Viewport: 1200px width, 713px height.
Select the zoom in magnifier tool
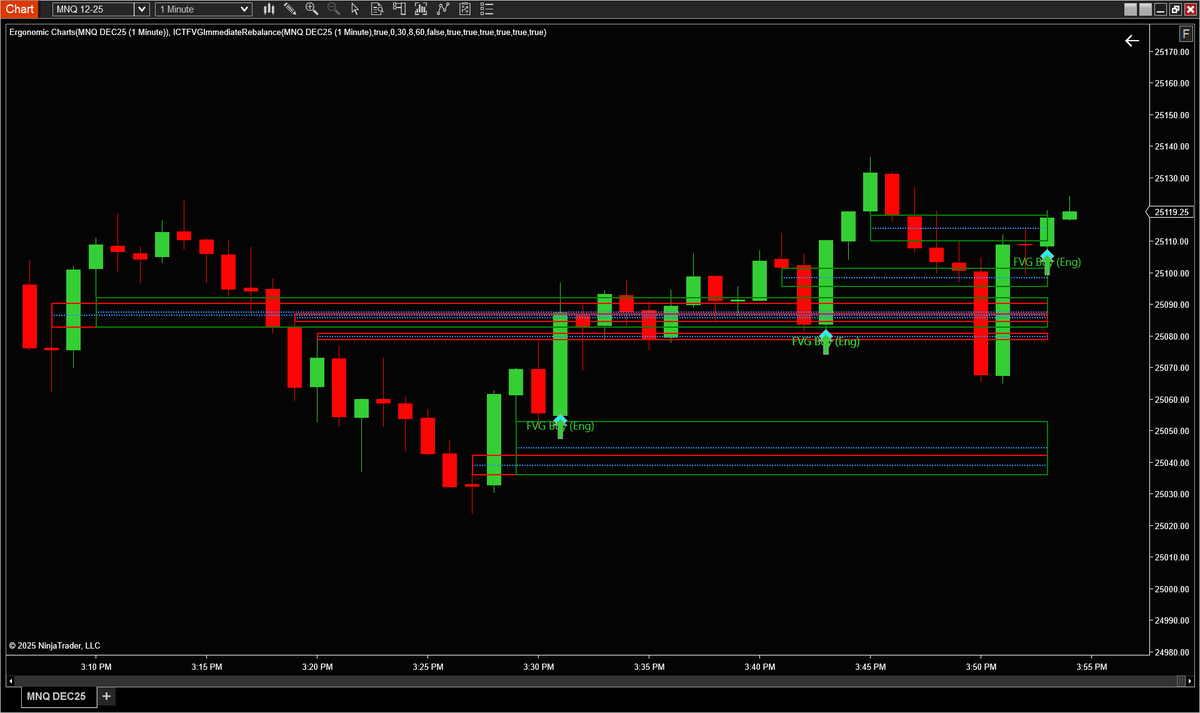312,9
